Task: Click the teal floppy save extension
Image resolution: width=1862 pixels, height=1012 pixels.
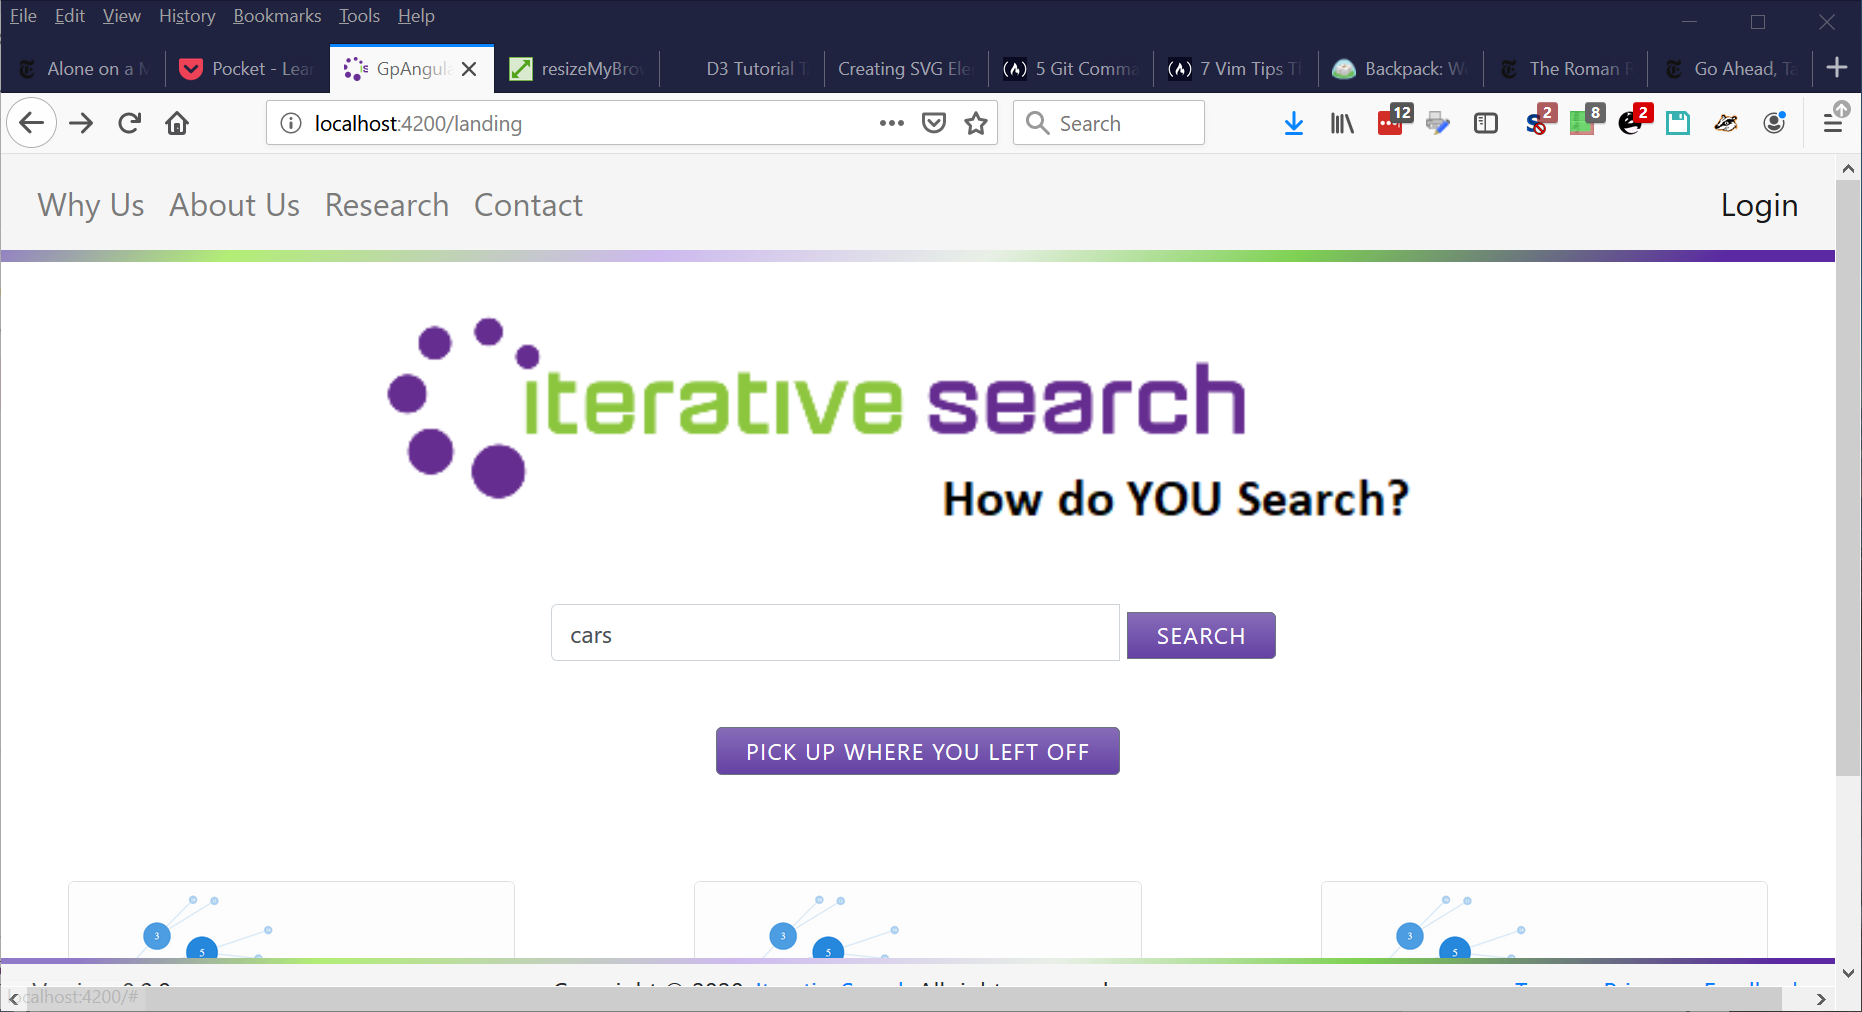Action: click(x=1678, y=123)
